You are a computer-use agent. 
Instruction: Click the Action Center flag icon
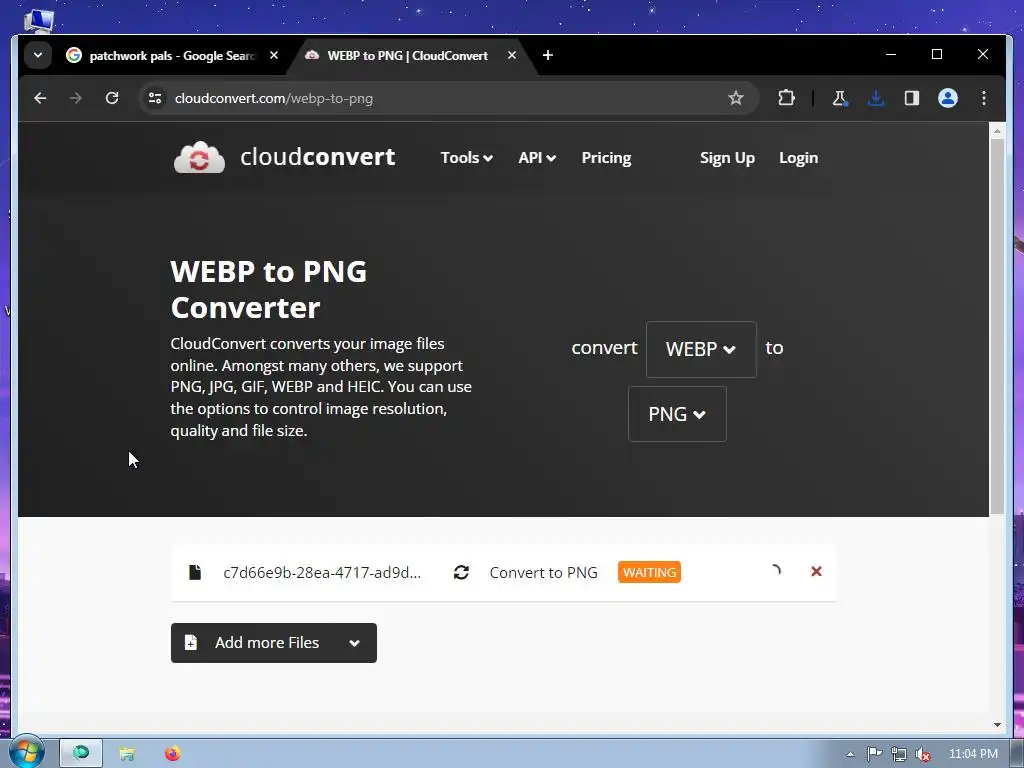tap(874, 754)
